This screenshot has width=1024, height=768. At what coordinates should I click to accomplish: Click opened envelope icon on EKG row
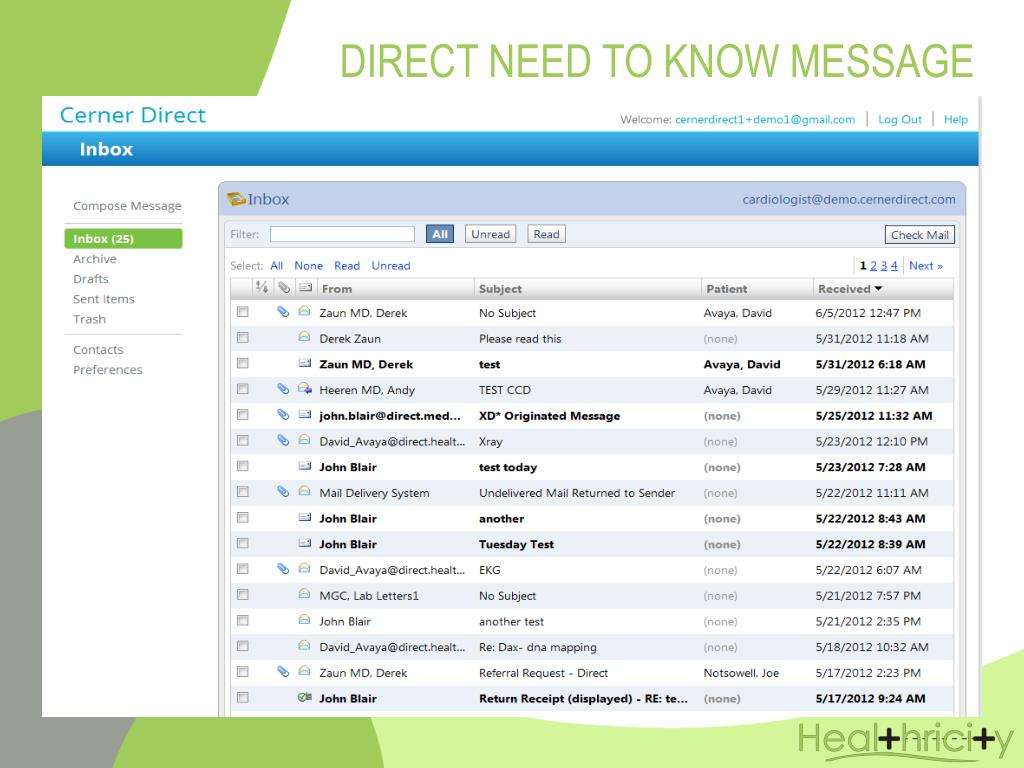point(304,569)
